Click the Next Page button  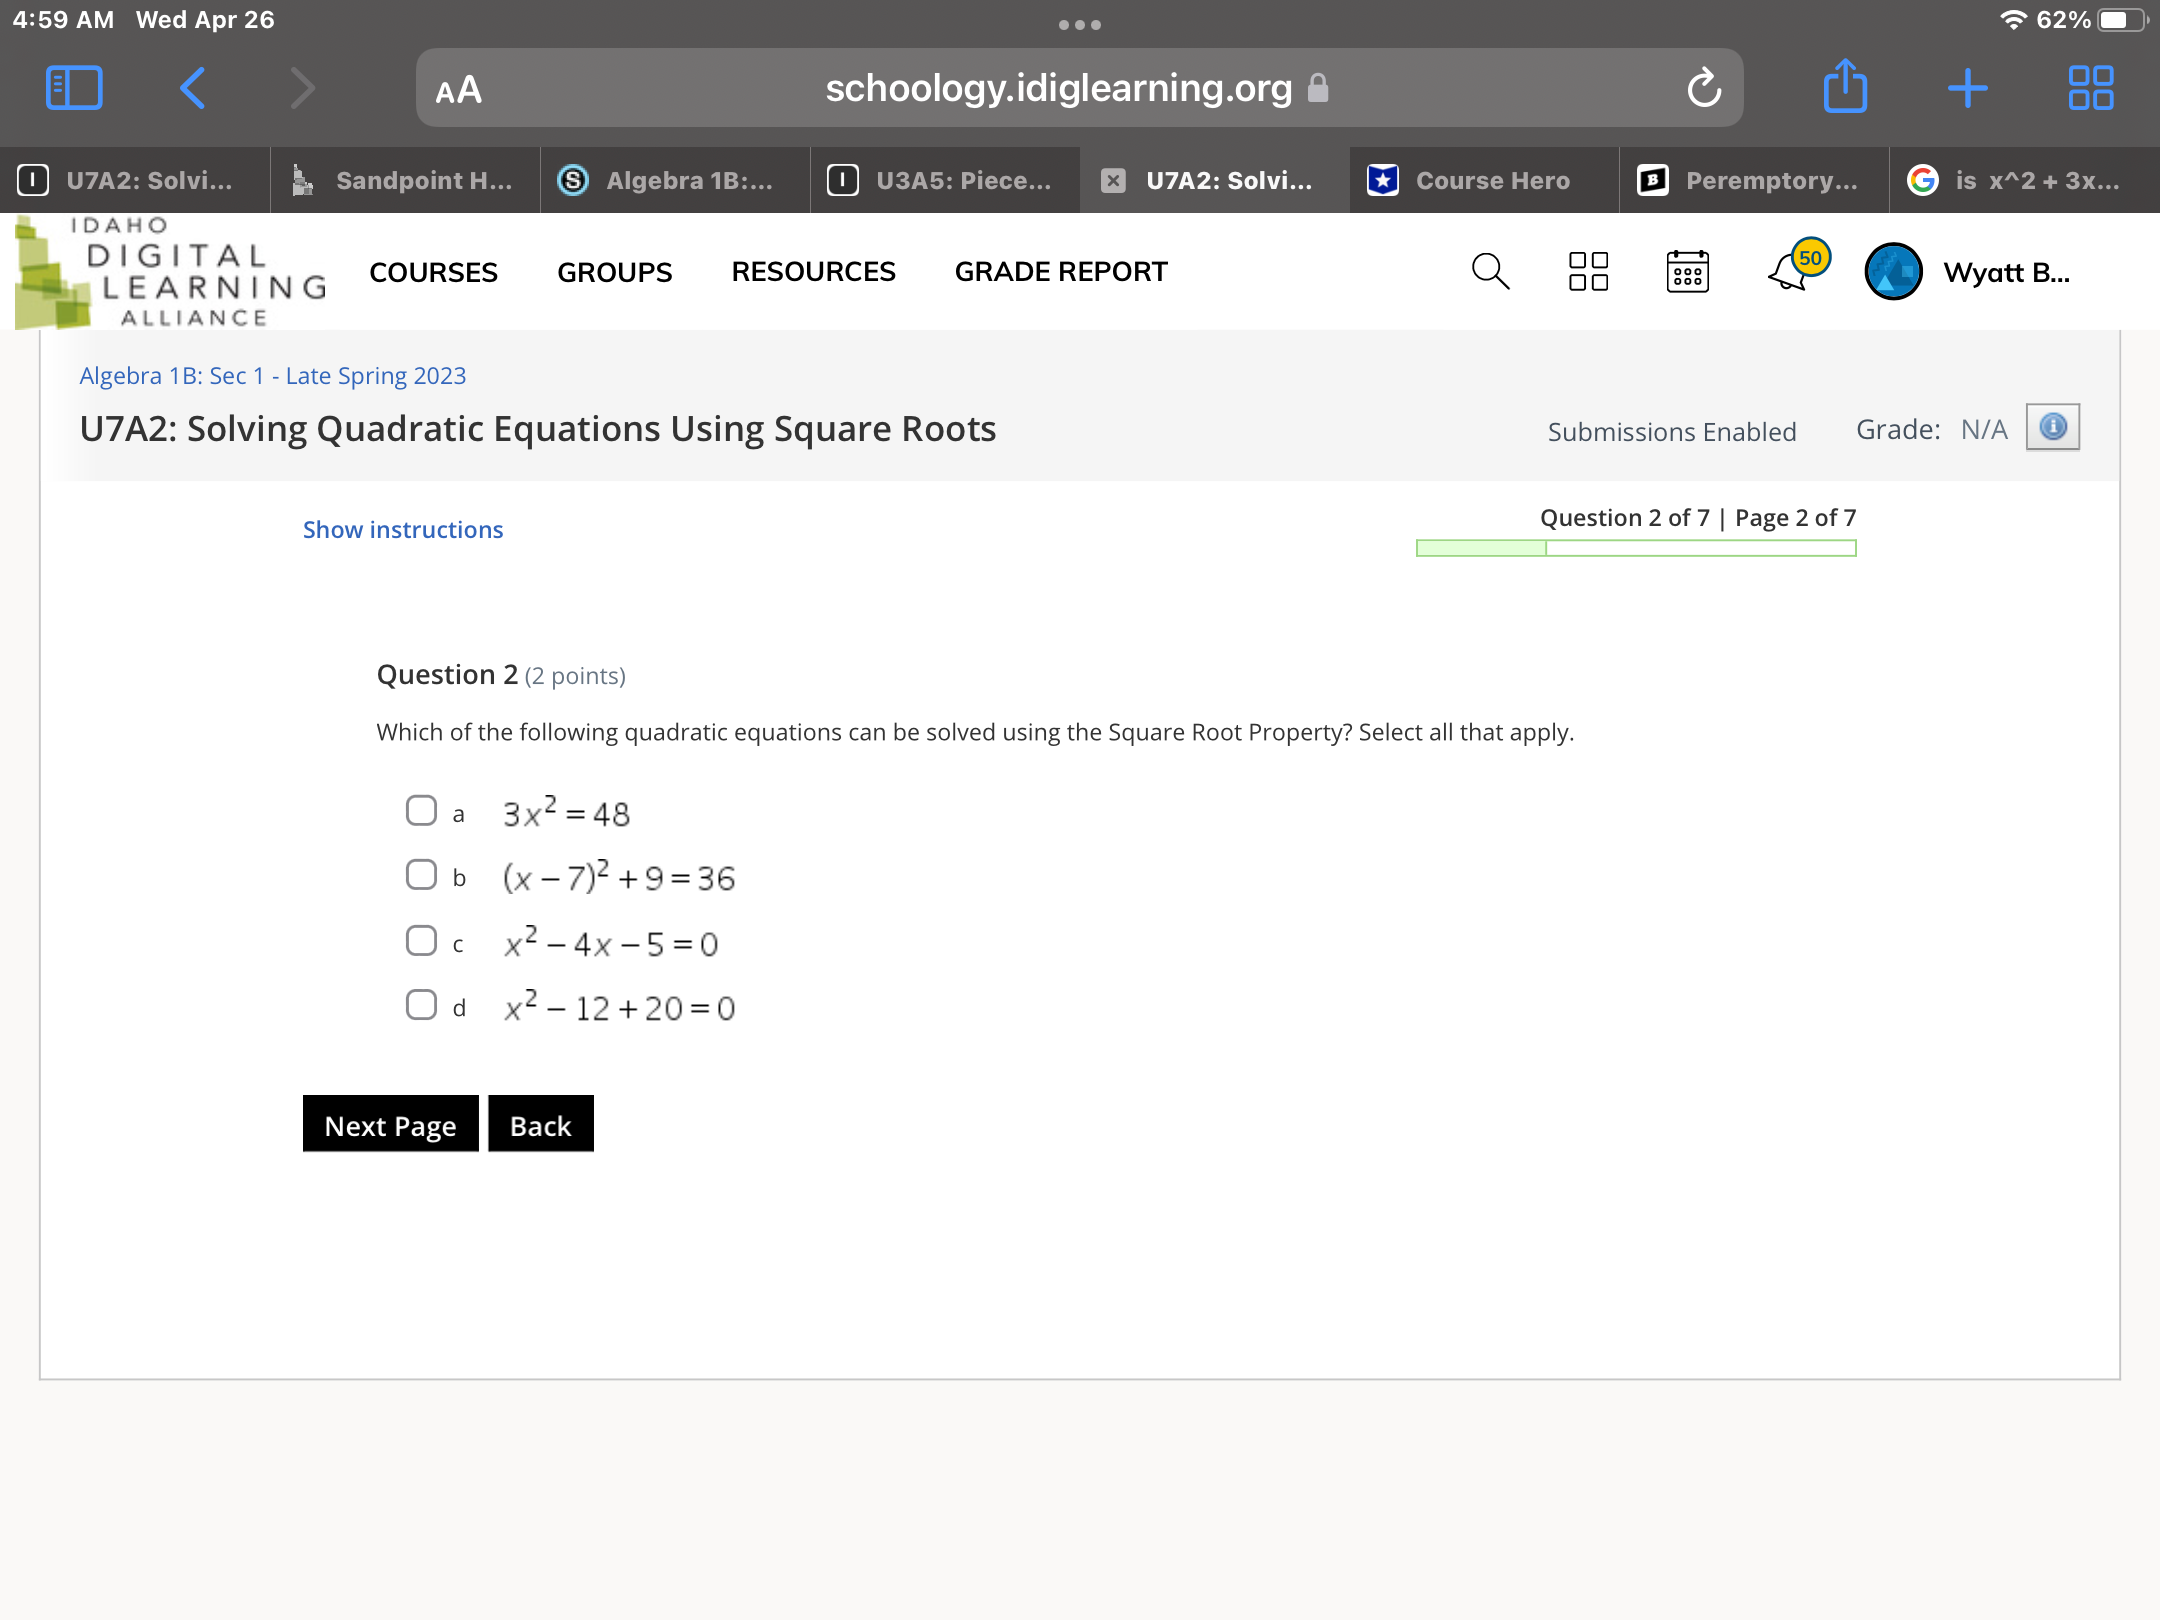click(x=390, y=1124)
